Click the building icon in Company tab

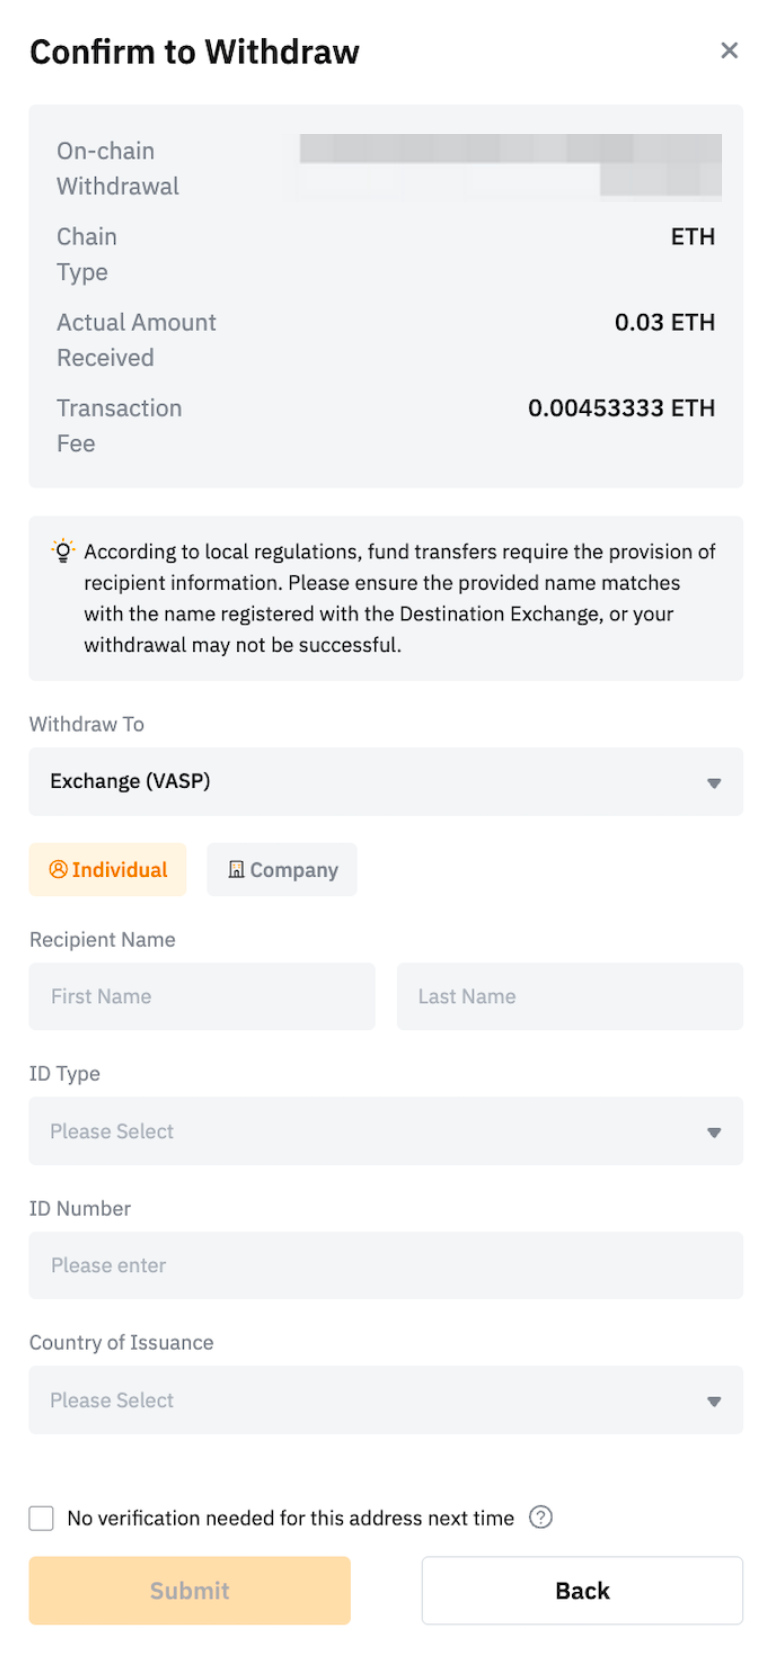(x=236, y=869)
